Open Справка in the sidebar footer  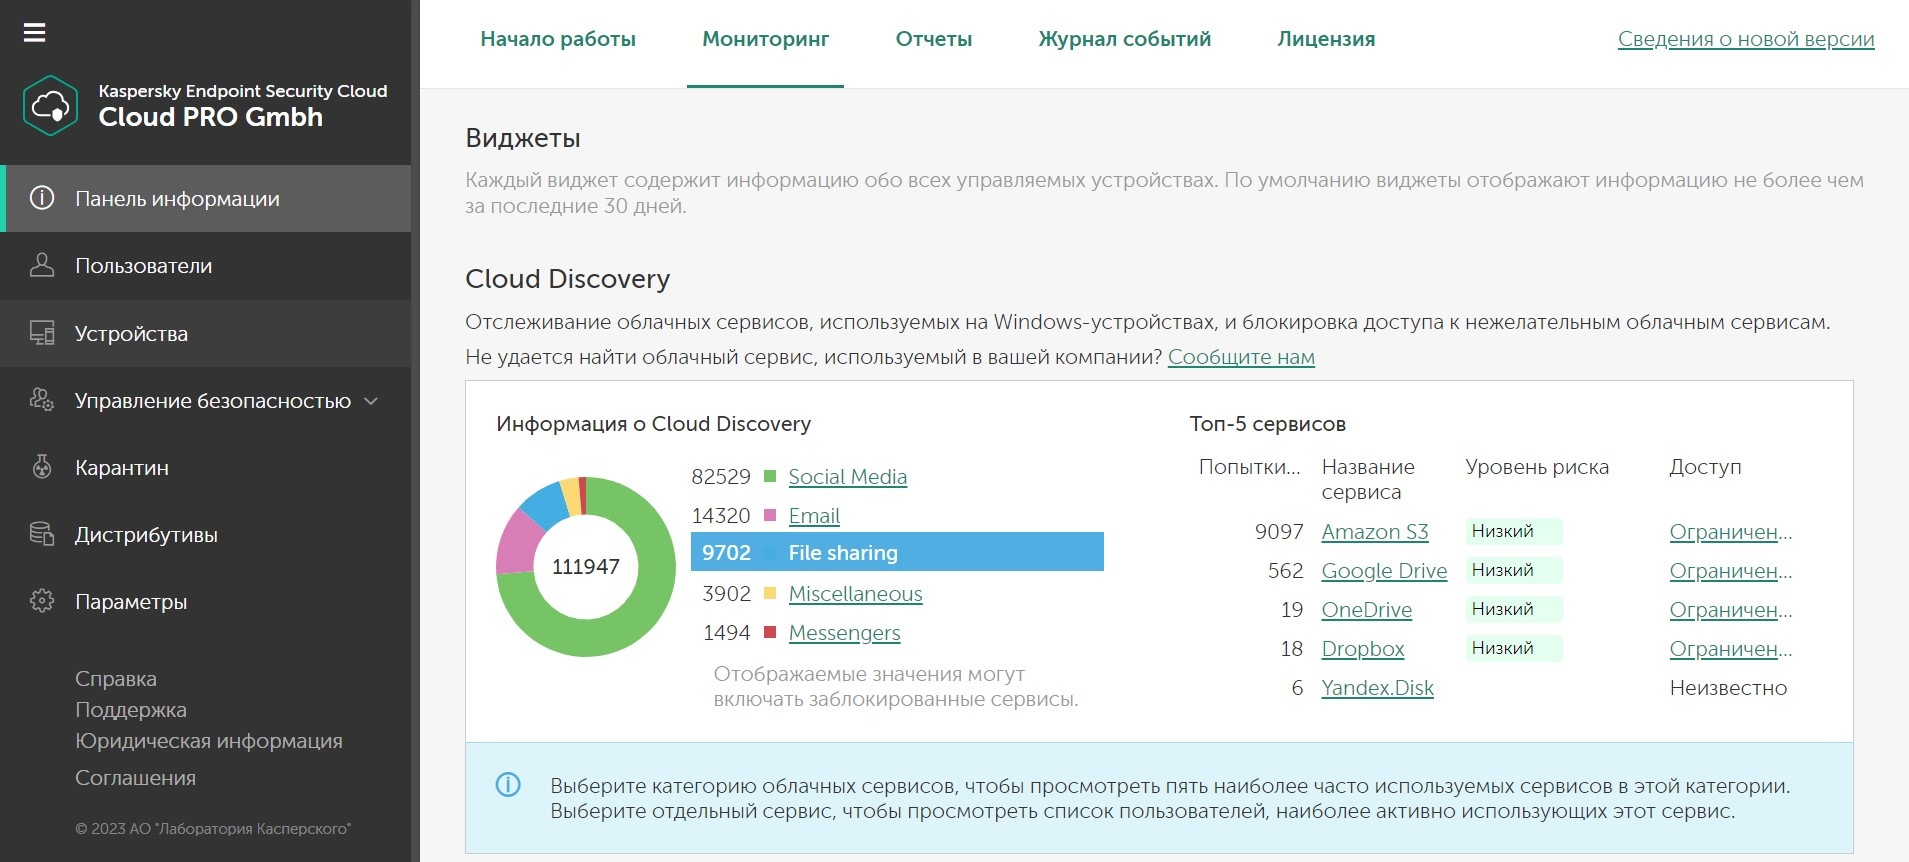click(116, 679)
